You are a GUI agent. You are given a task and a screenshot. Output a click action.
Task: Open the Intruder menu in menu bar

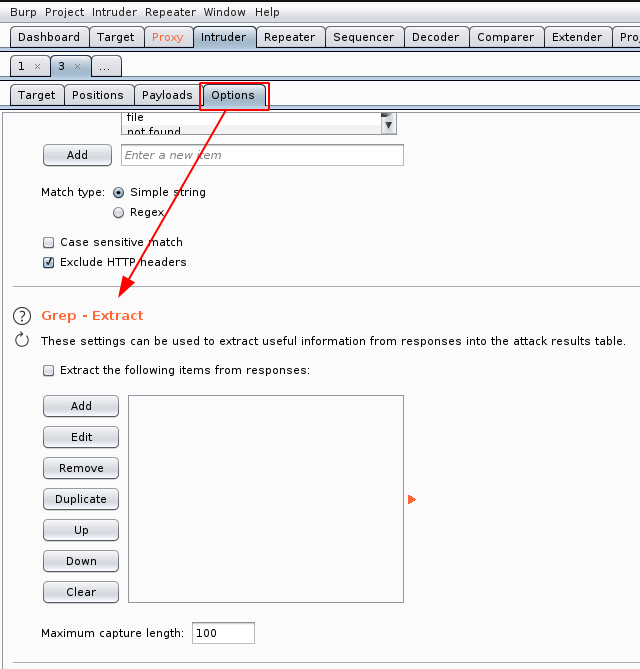click(114, 12)
